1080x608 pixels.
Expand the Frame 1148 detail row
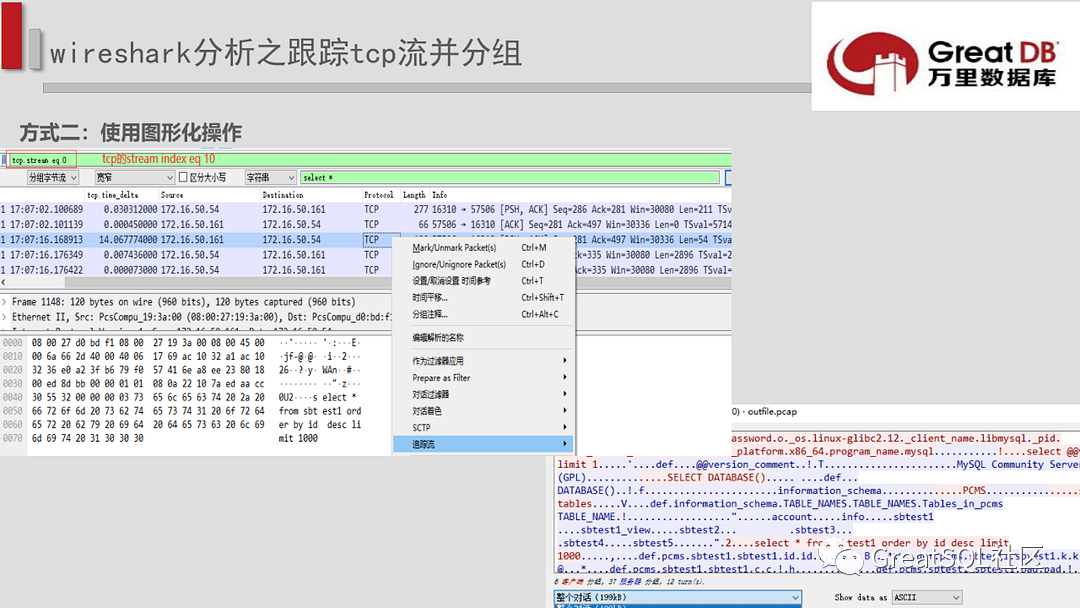coord(4,302)
